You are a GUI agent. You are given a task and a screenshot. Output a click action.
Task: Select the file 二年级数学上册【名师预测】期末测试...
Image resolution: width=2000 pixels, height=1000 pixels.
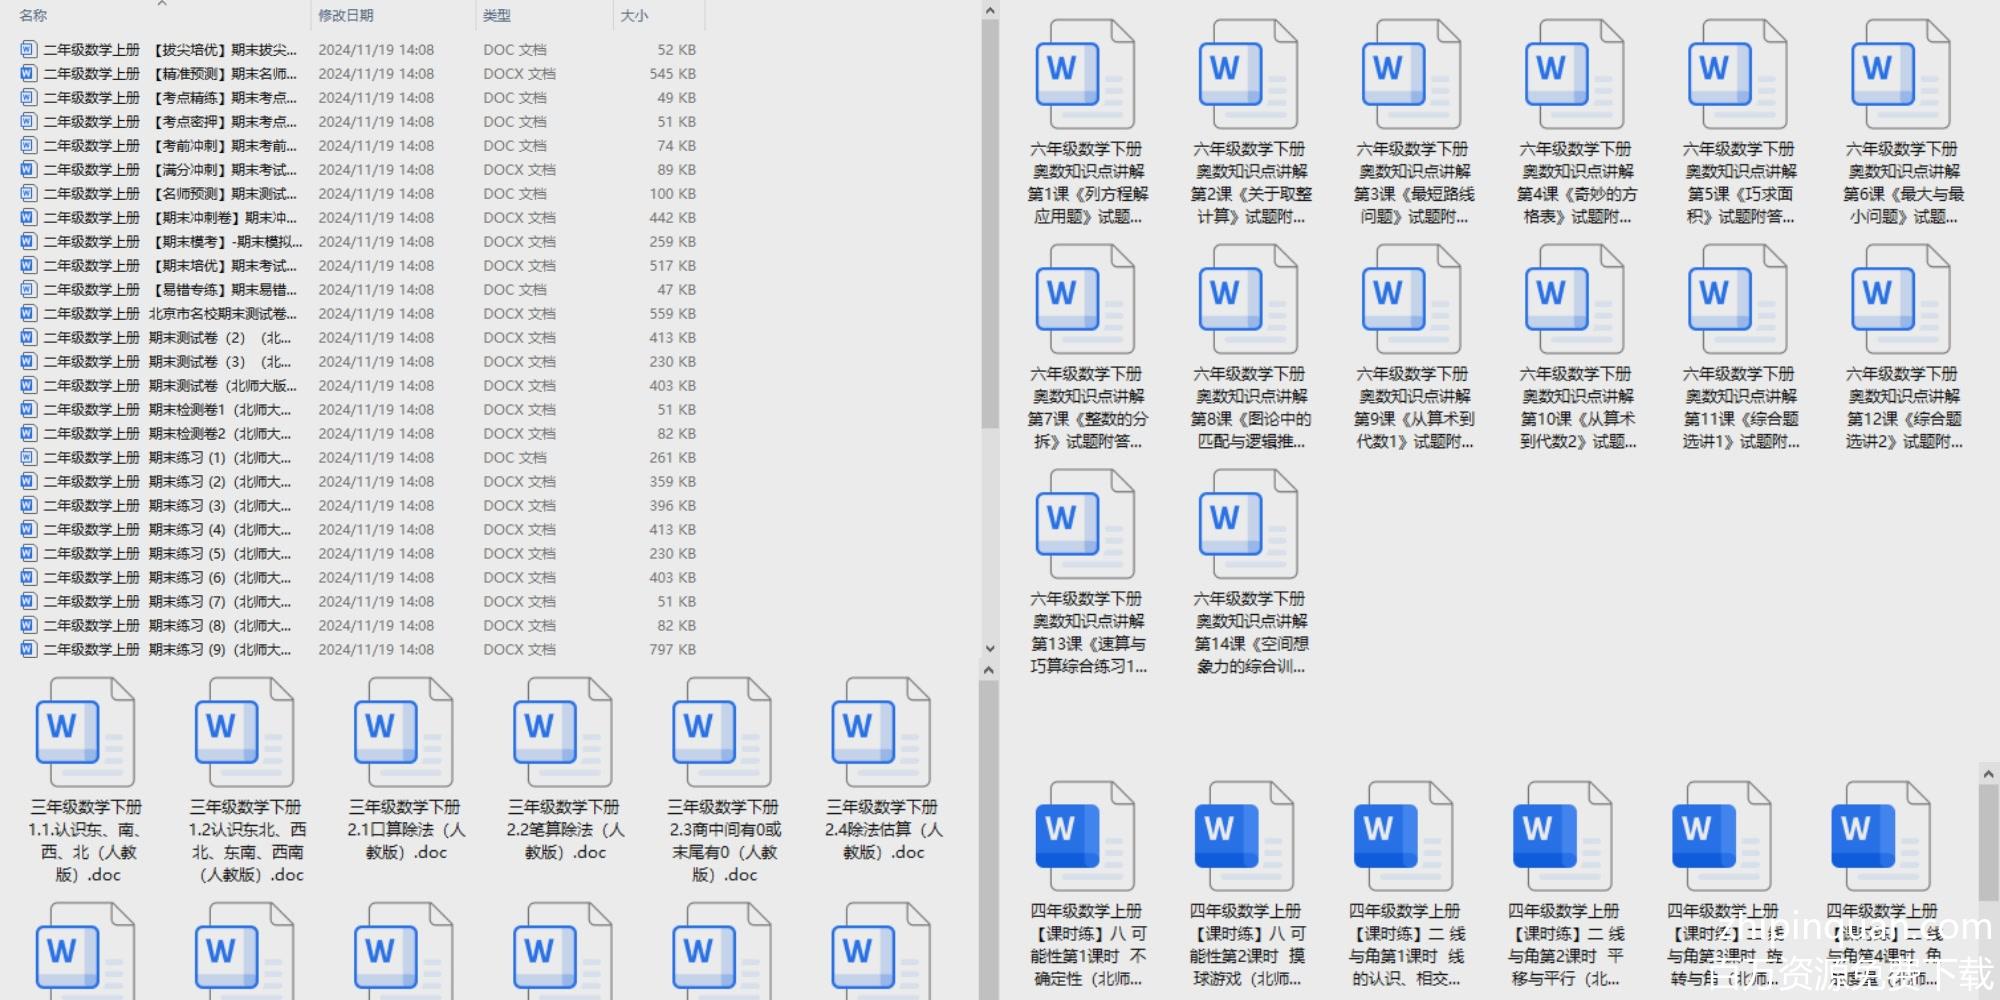(170, 193)
